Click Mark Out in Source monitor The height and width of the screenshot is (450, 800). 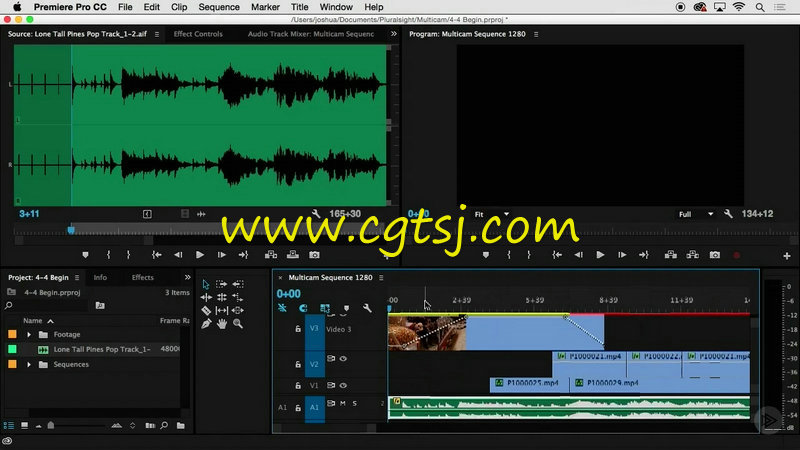[x=129, y=255]
